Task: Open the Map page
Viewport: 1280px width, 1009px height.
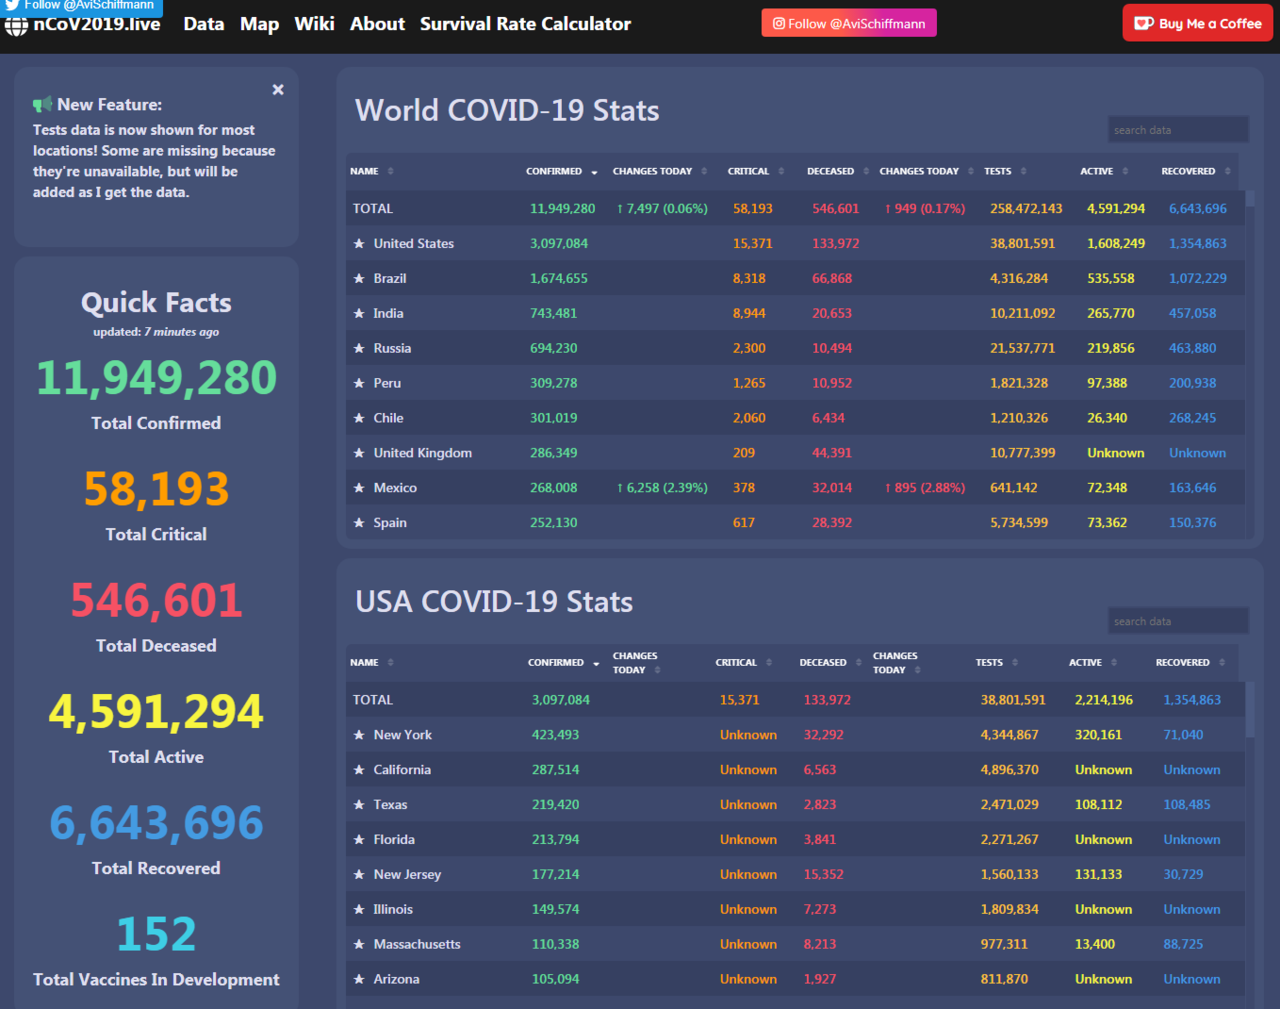Action: (259, 24)
